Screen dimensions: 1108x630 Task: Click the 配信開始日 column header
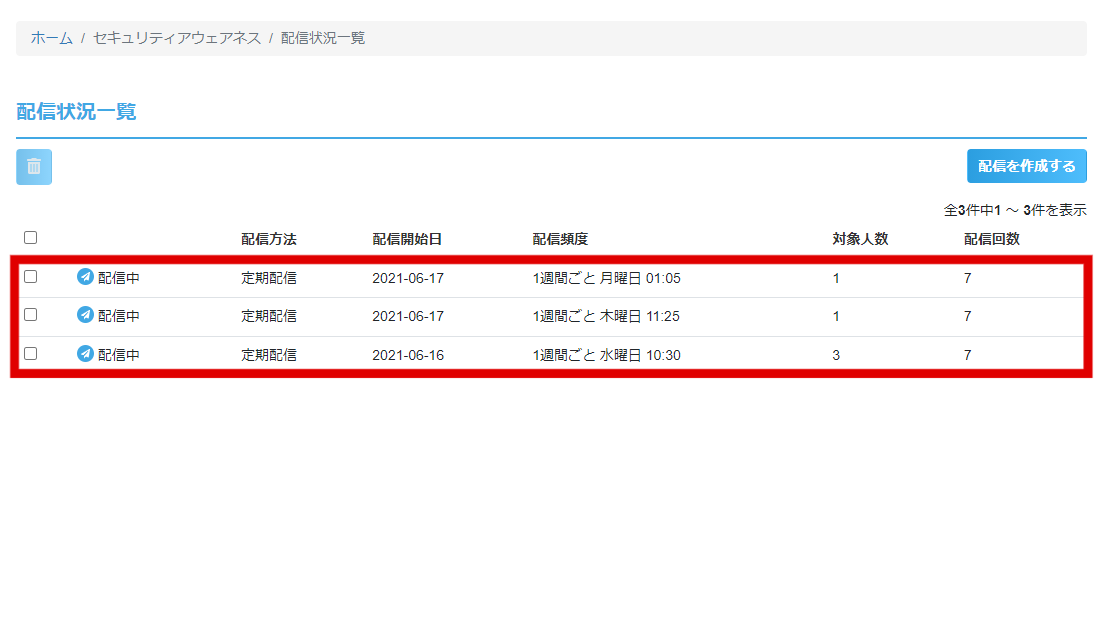(x=407, y=239)
